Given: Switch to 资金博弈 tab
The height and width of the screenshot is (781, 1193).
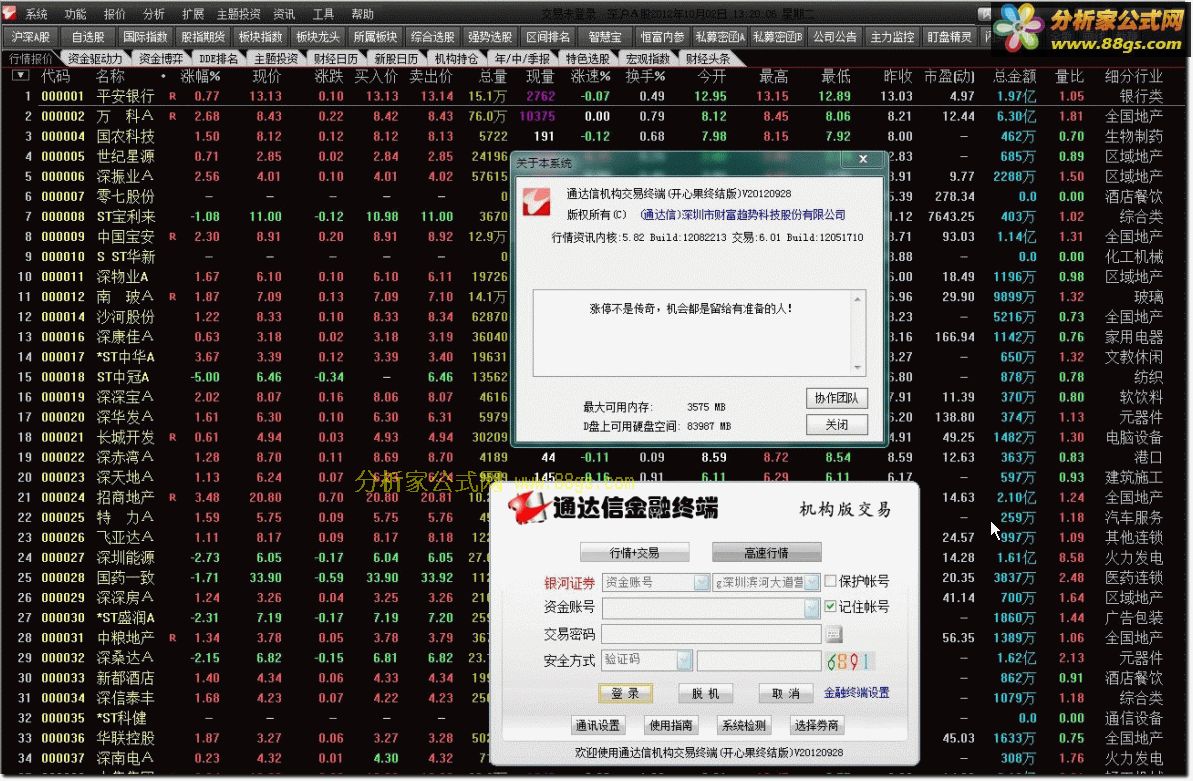Looking at the screenshot, I should point(161,58).
